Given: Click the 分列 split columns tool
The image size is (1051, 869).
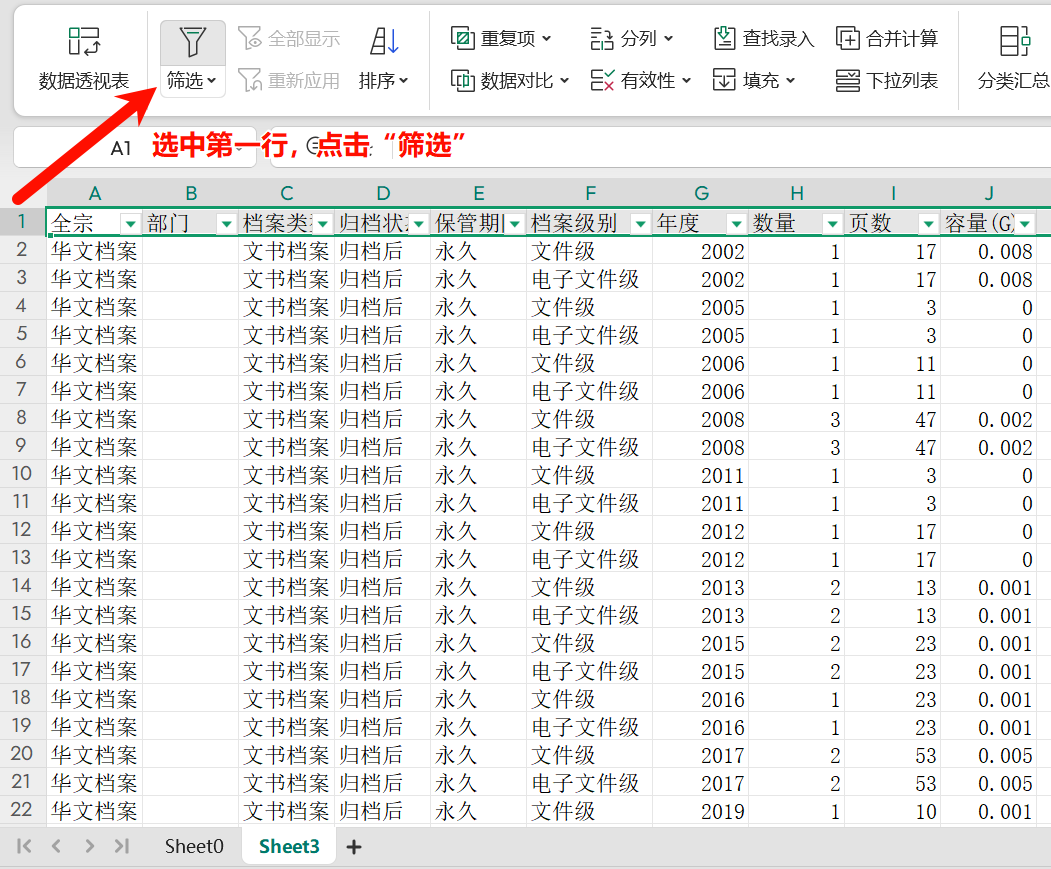Looking at the screenshot, I should pos(631,39).
